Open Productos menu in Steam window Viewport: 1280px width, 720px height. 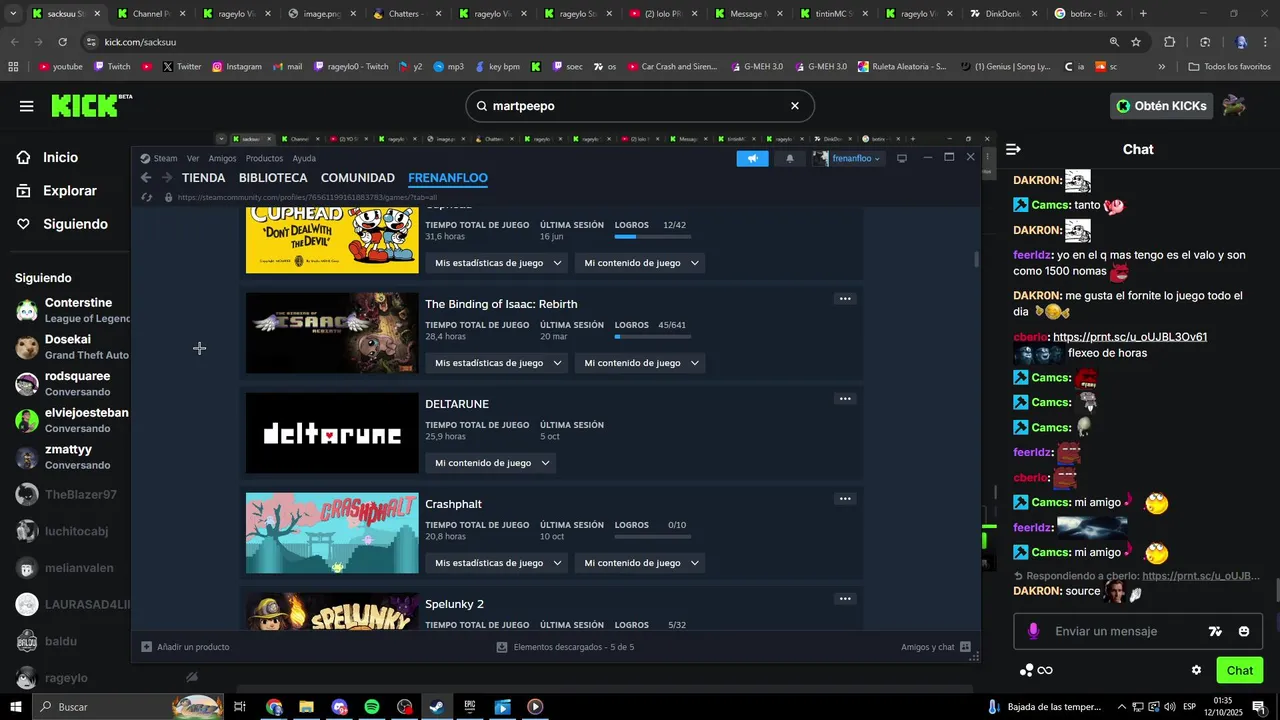tap(264, 158)
